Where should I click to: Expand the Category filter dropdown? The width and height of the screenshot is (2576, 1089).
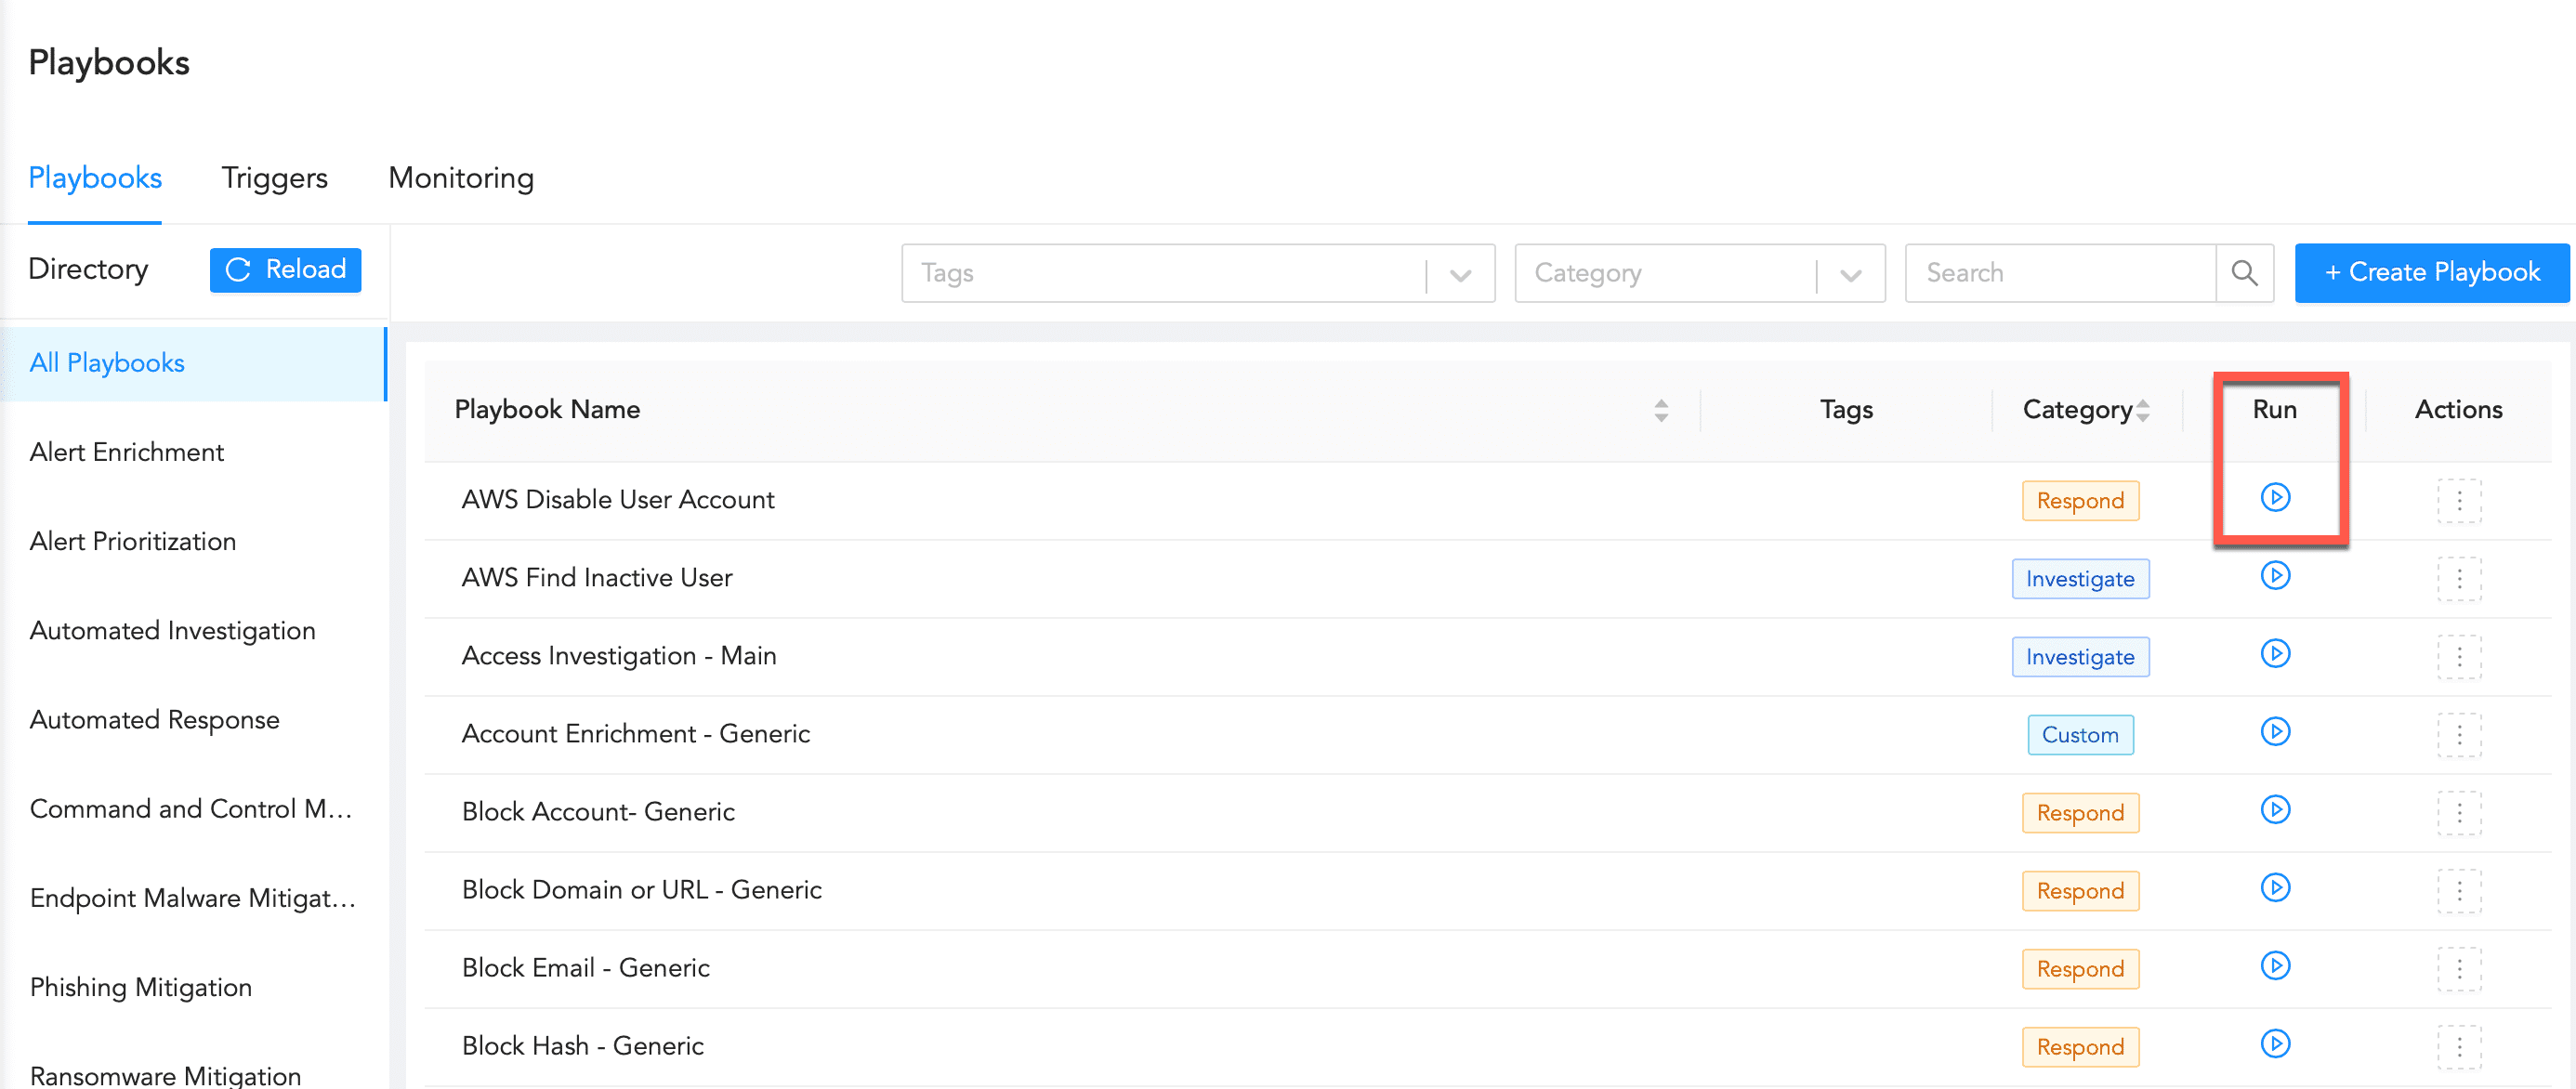click(x=1850, y=274)
